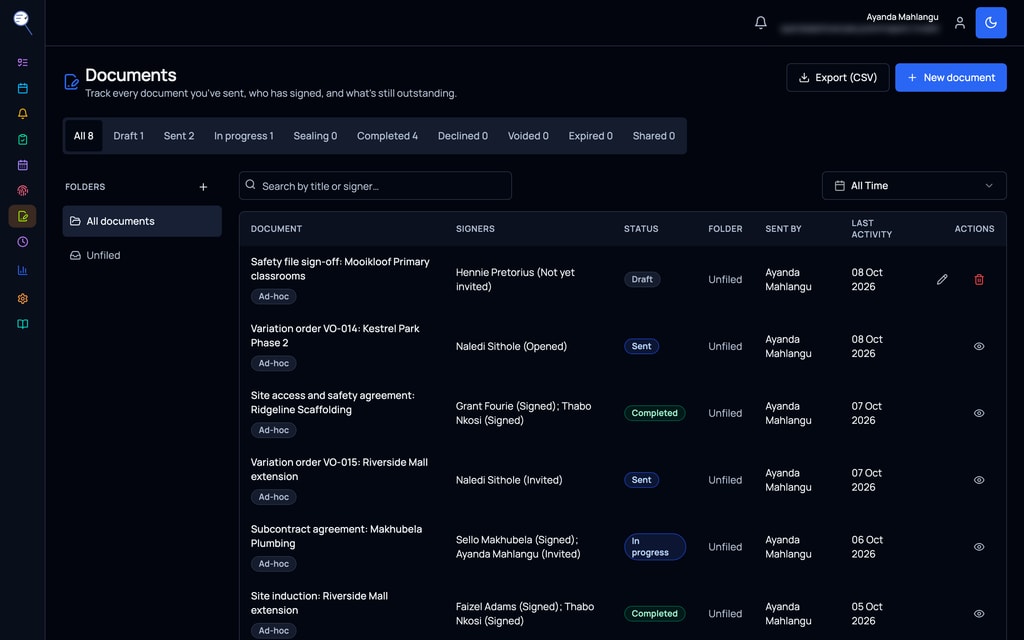Viewport: 1024px width, 640px height.
Task: Select the Shared 0 tab
Action: pyautogui.click(x=654, y=136)
